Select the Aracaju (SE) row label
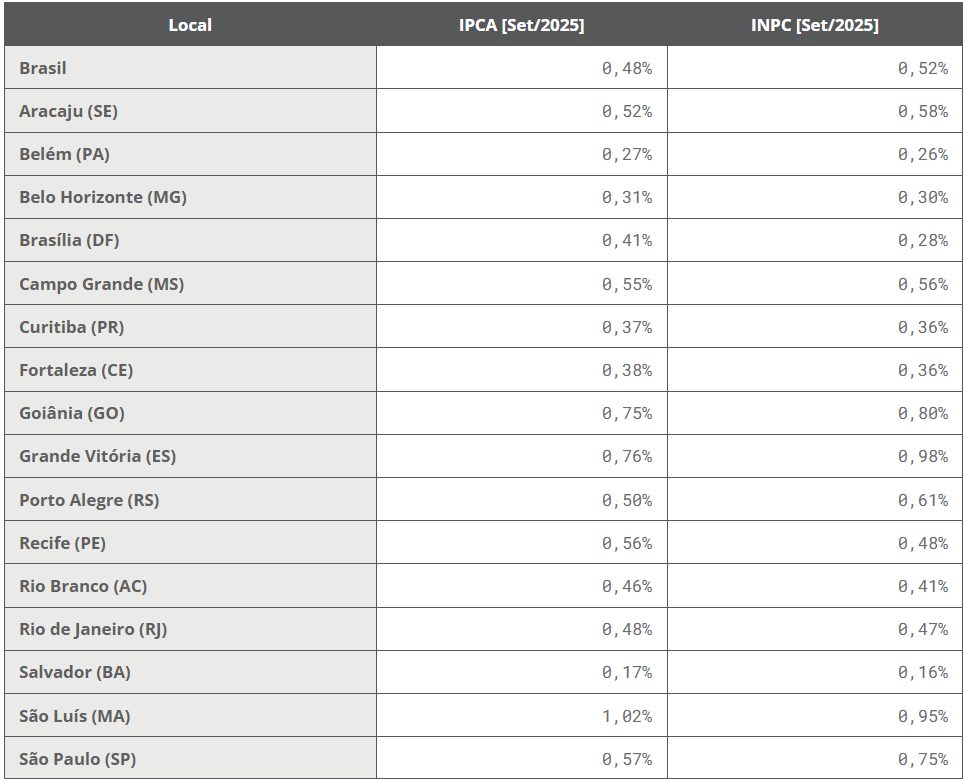Screen dimensions: 964x781 point(68,111)
